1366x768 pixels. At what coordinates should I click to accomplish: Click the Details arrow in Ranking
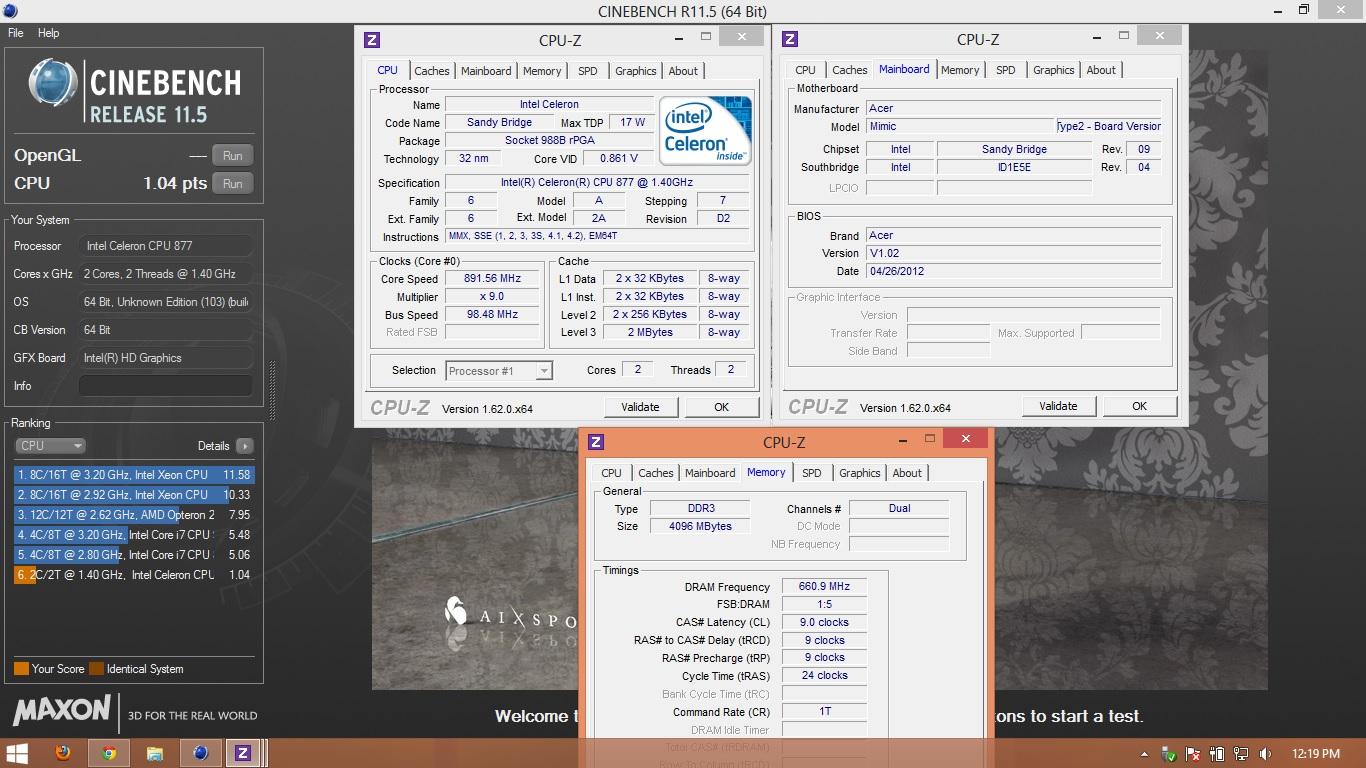click(x=245, y=446)
